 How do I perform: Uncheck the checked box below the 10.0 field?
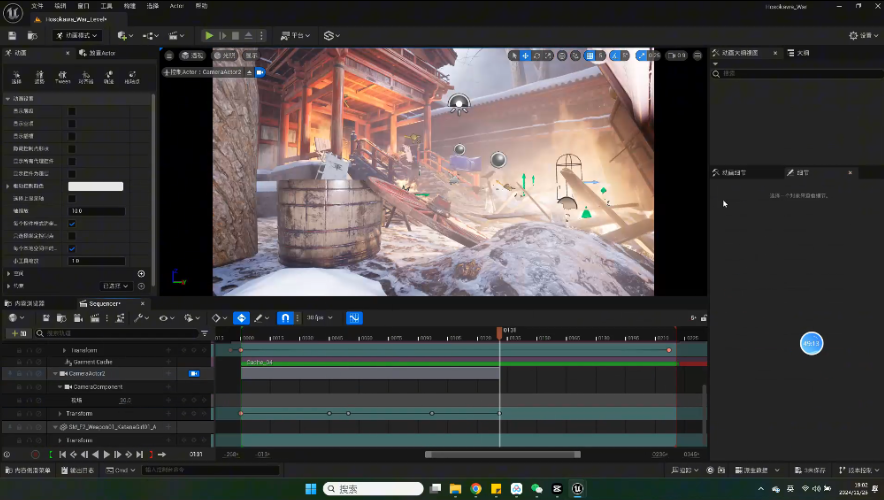pyautogui.click(x=72, y=223)
